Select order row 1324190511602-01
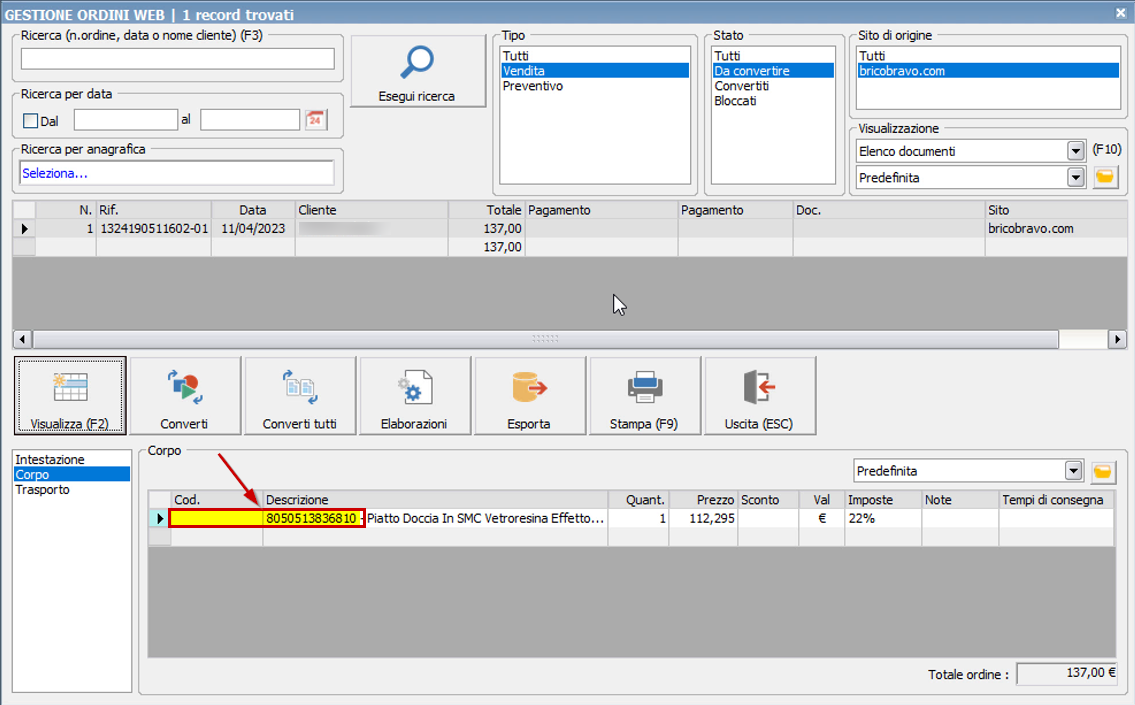This screenshot has width=1135, height=705. pos(570,229)
